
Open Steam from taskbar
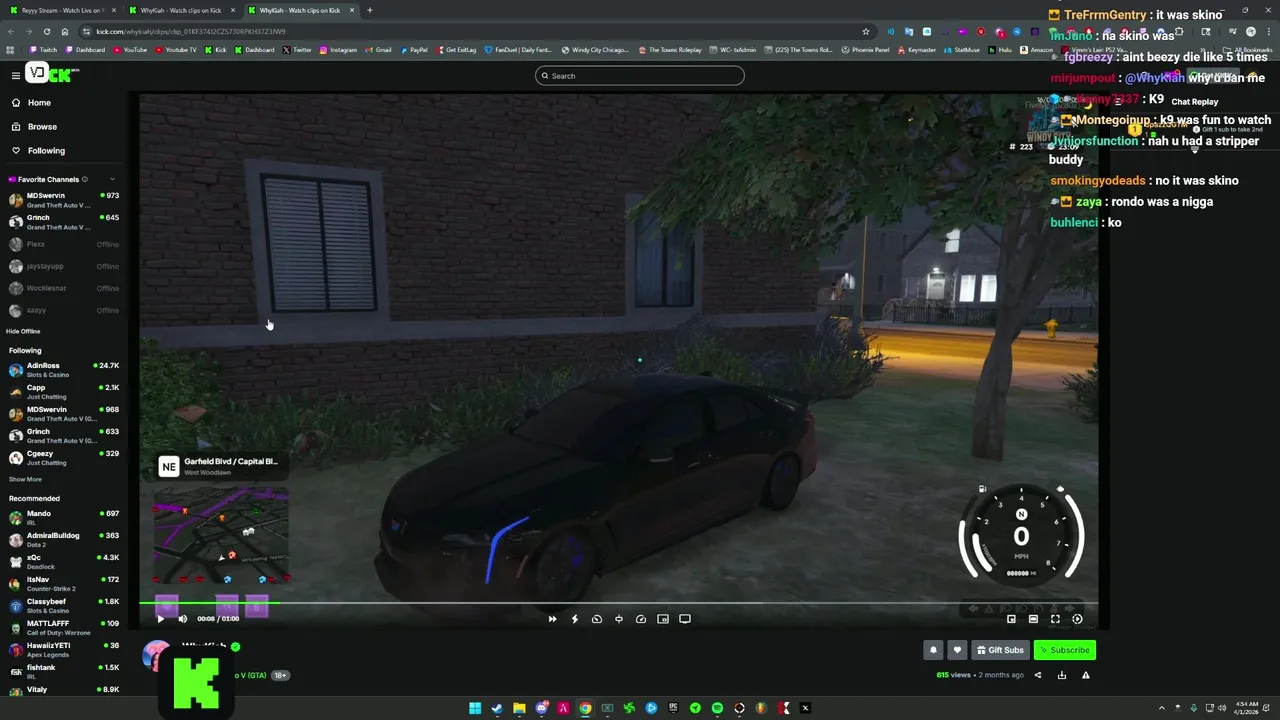click(x=497, y=708)
